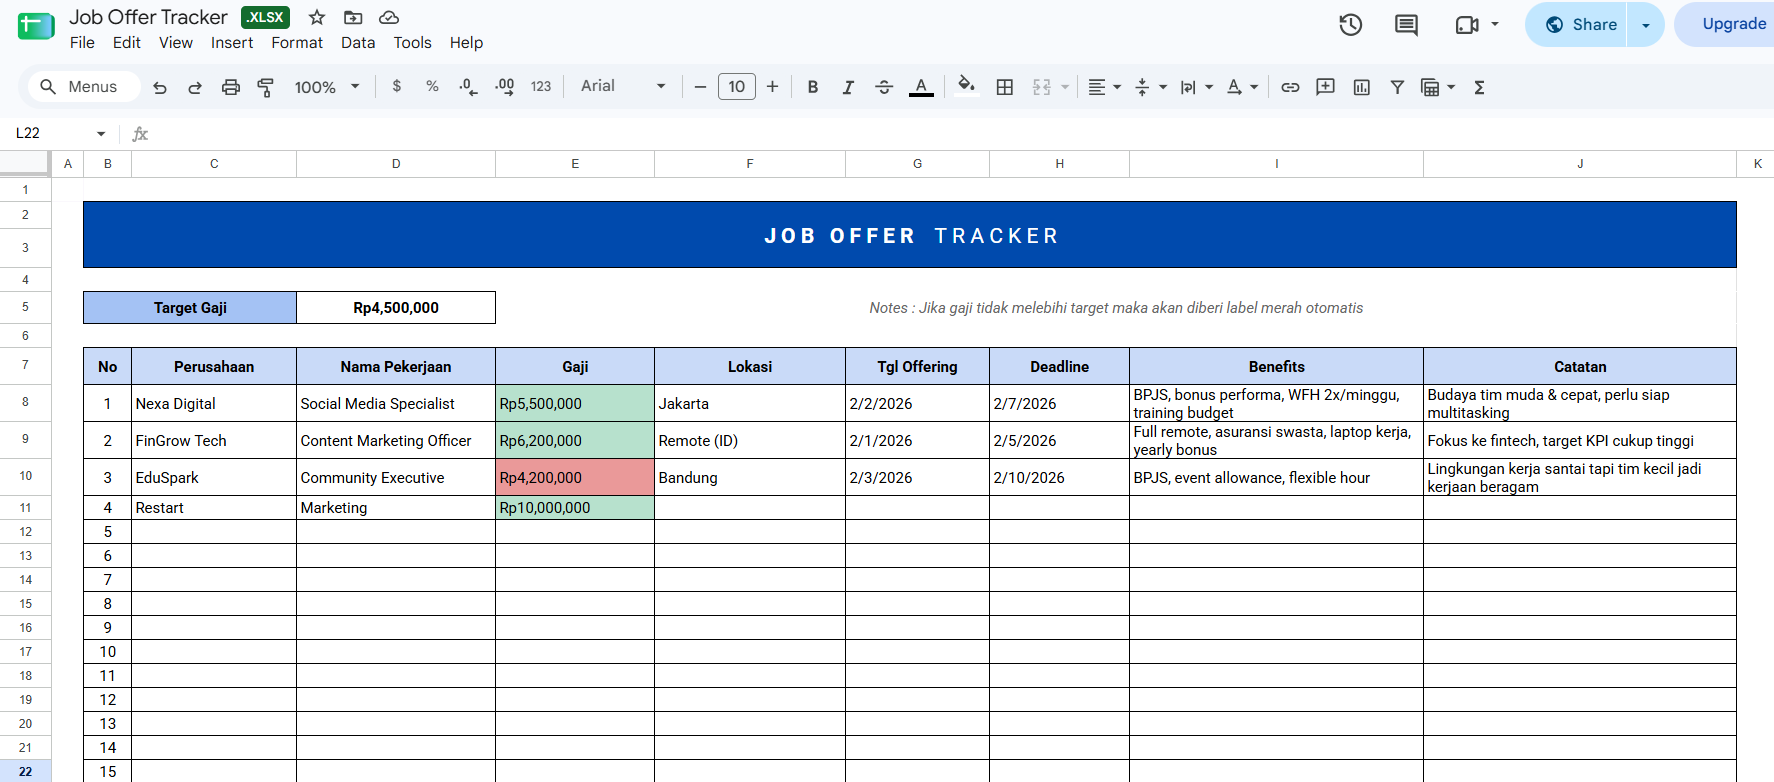Screen dimensions: 1774x782
Task: Open the comments panel icon
Action: pos(1406,25)
